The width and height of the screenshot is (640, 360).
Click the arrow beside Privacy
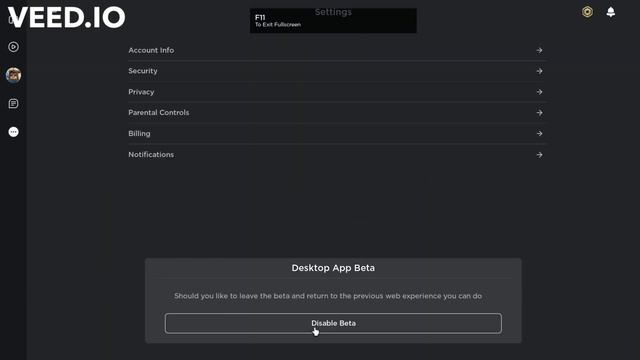539,92
